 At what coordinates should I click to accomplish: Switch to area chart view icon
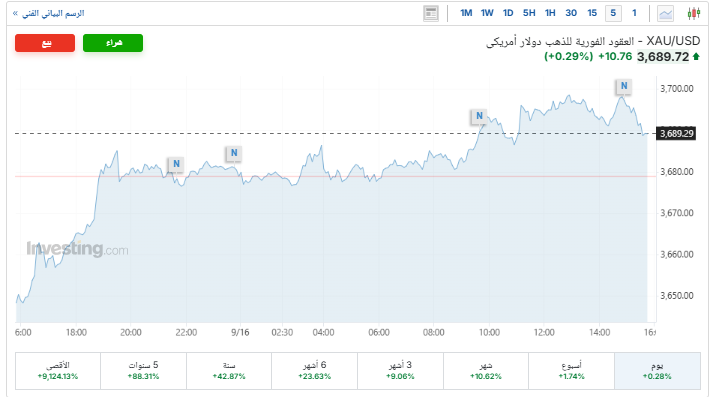click(665, 14)
